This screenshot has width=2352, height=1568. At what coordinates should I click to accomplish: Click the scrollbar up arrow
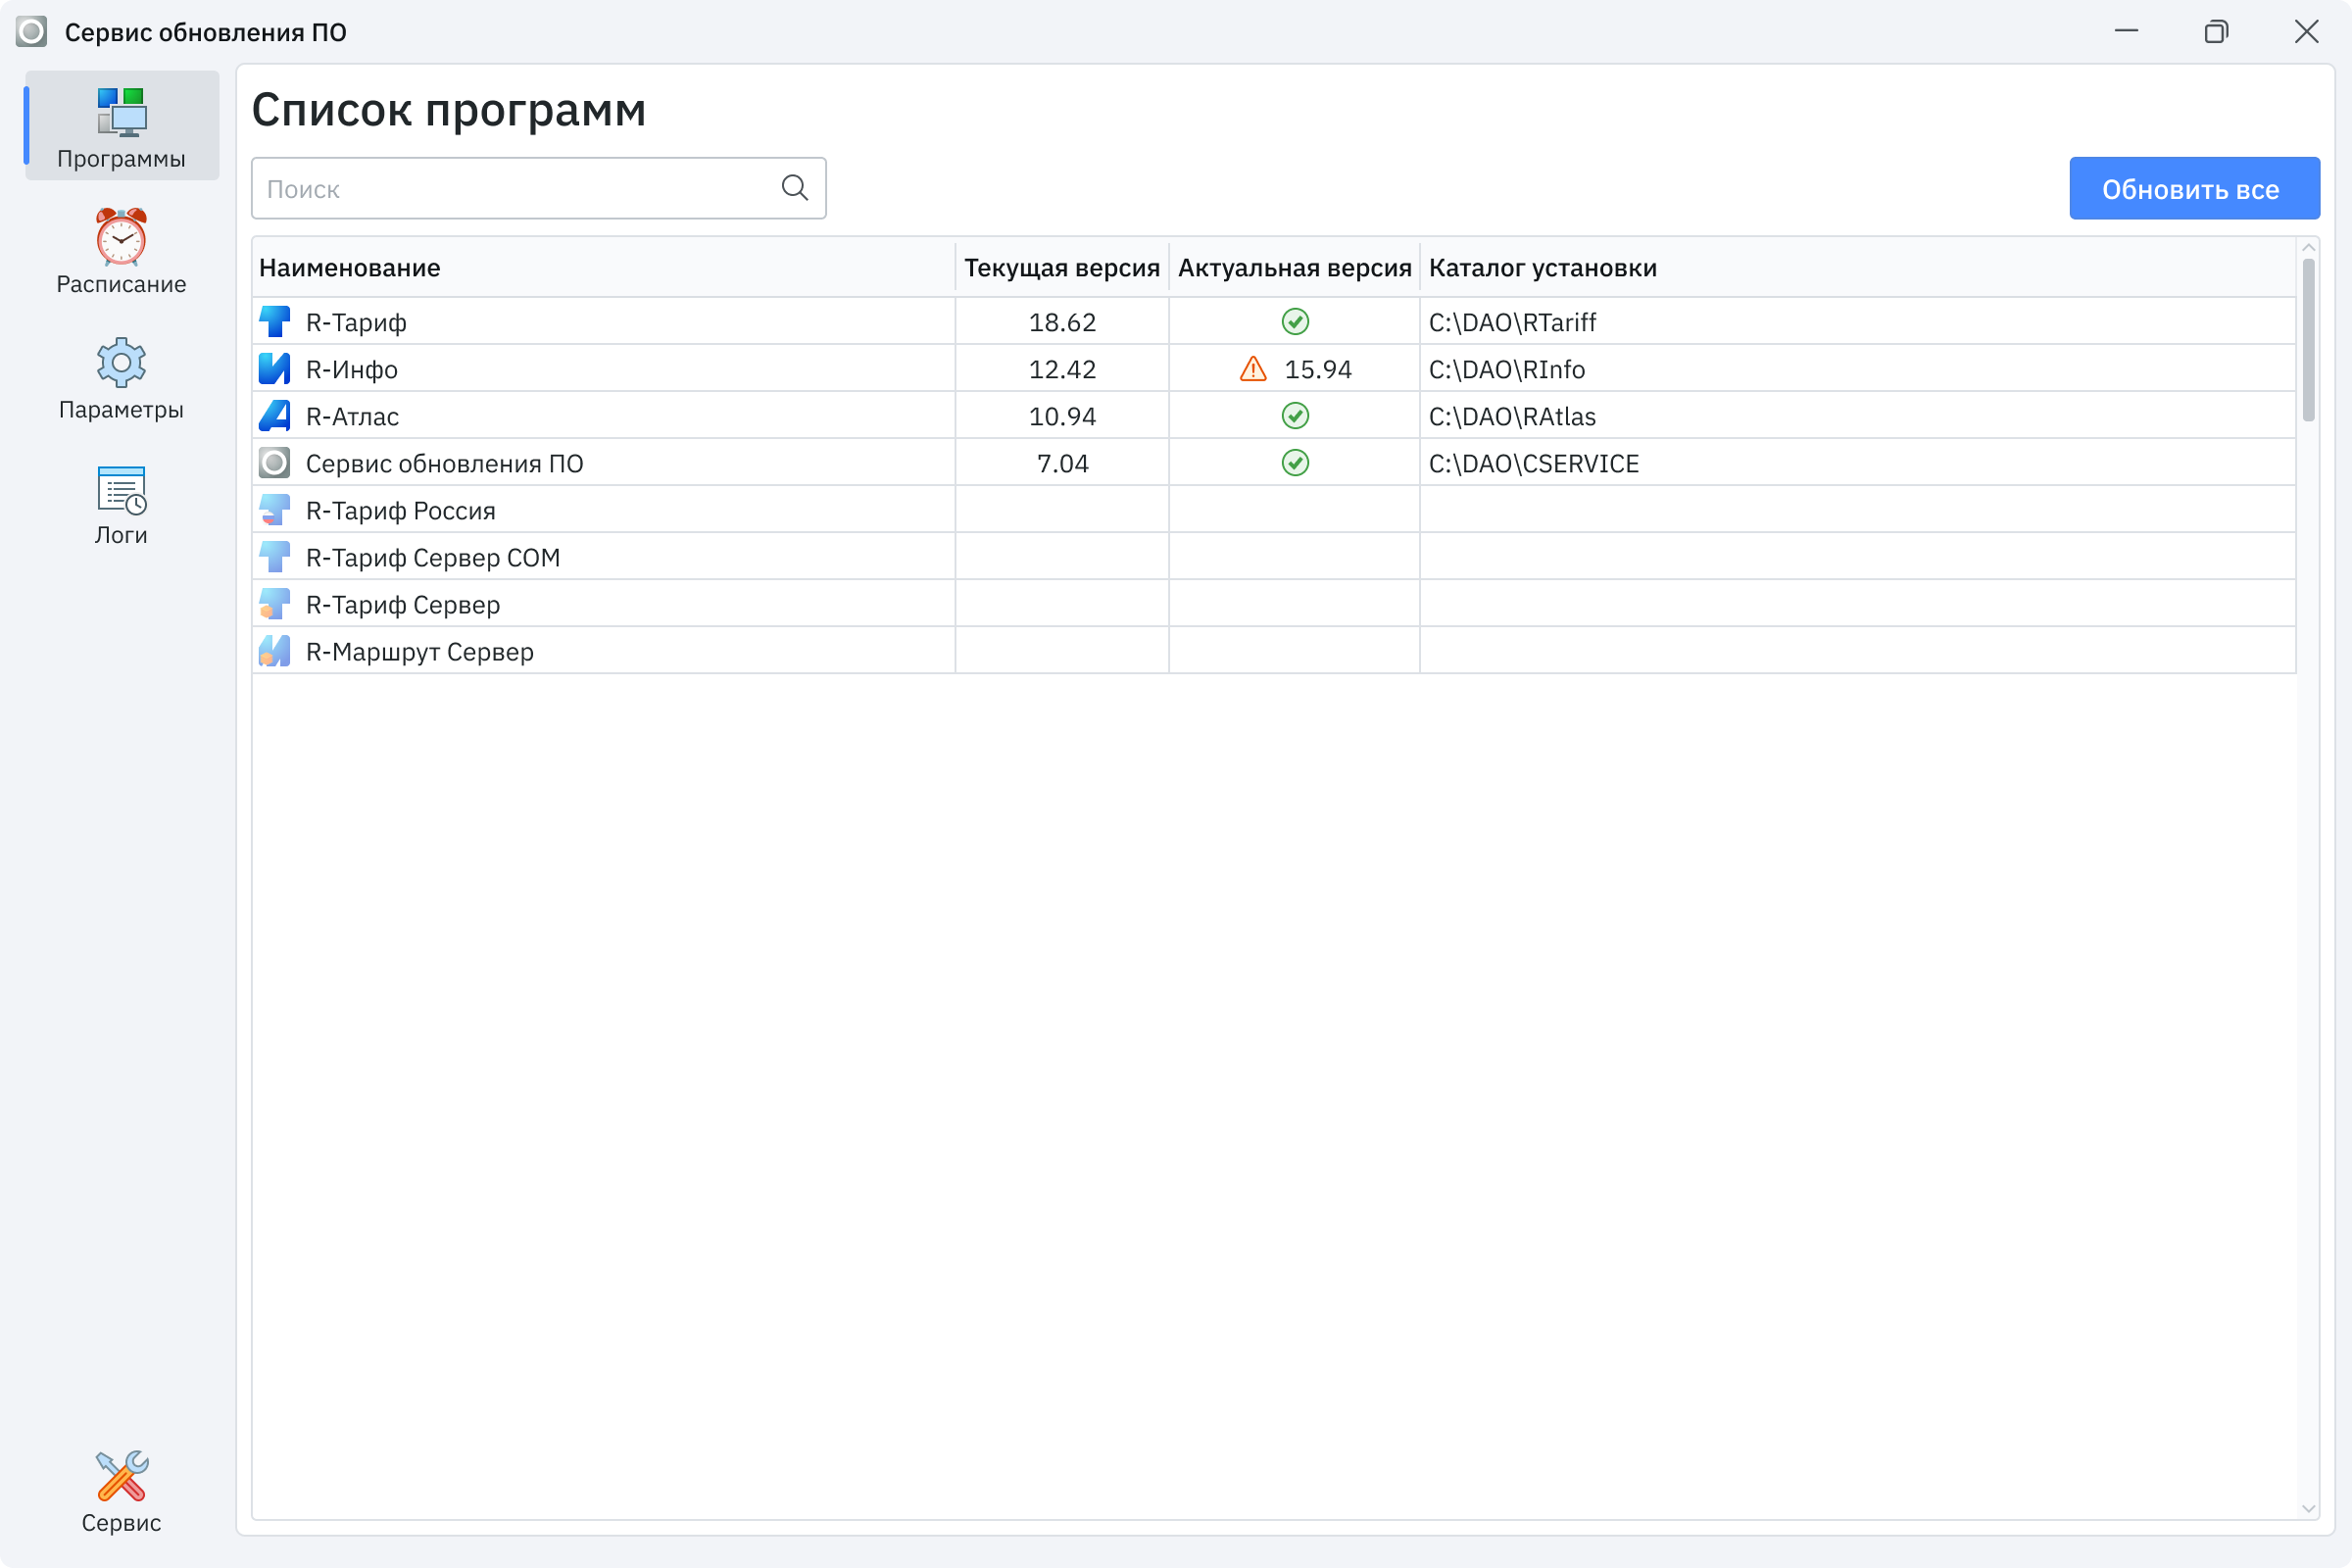click(x=2308, y=248)
